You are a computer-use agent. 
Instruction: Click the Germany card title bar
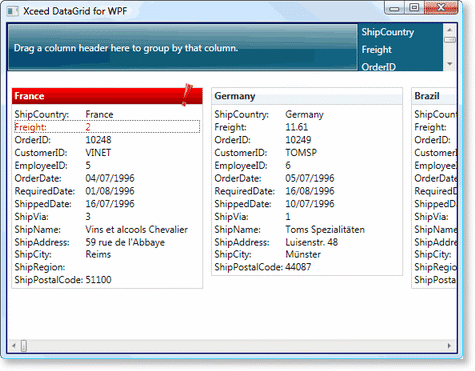(307, 96)
